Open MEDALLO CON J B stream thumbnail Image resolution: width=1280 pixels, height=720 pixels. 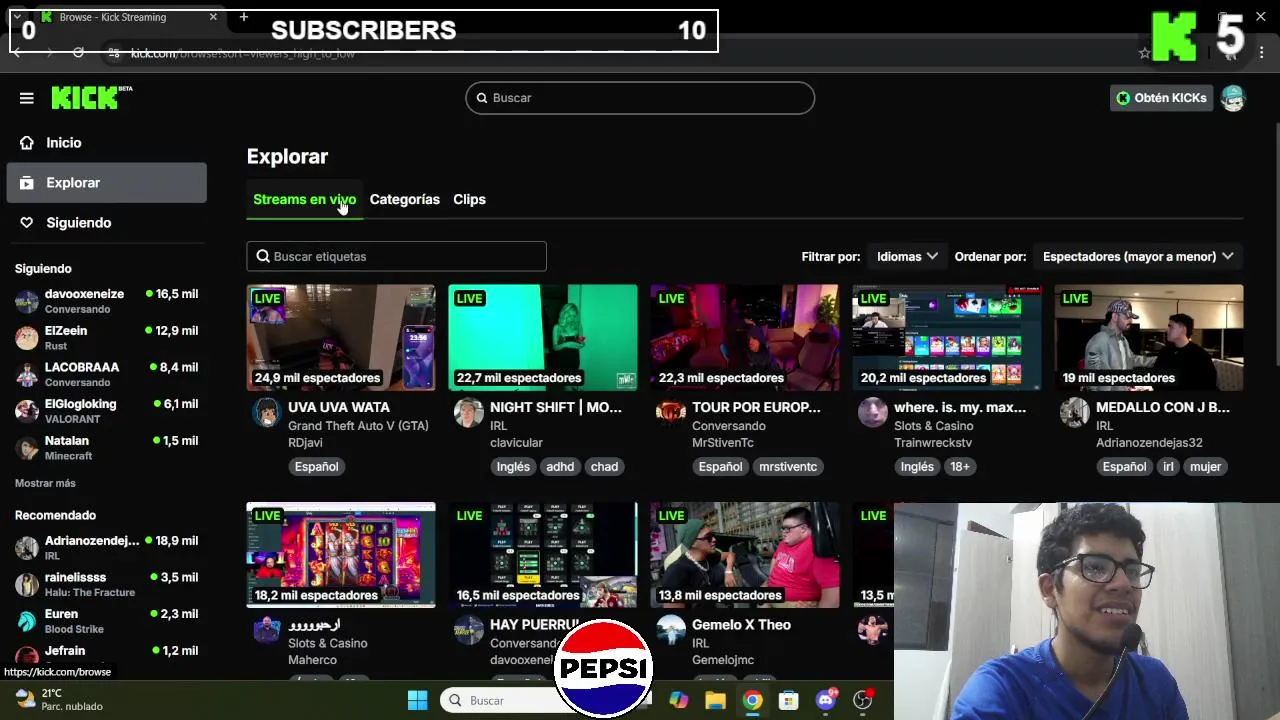coord(1149,338)
